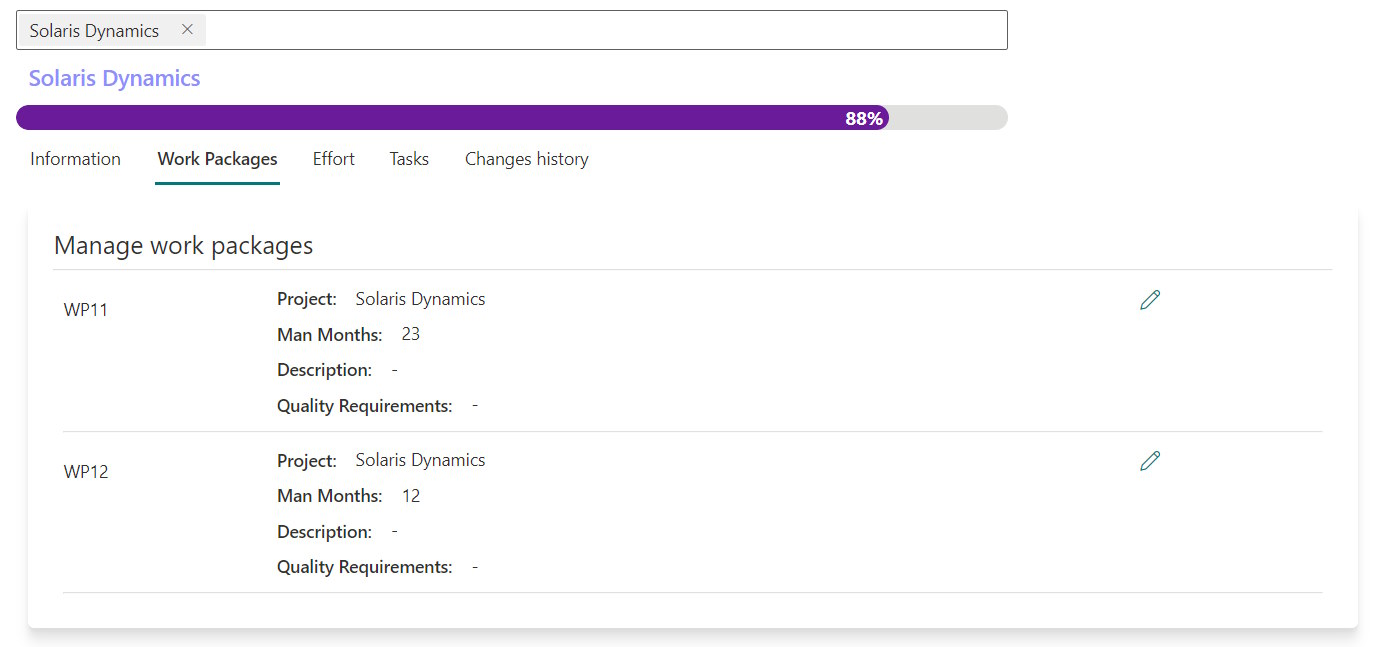The image size is (1377, 647).
Task: Open the Effort tab
Action: tap(333, 159)
